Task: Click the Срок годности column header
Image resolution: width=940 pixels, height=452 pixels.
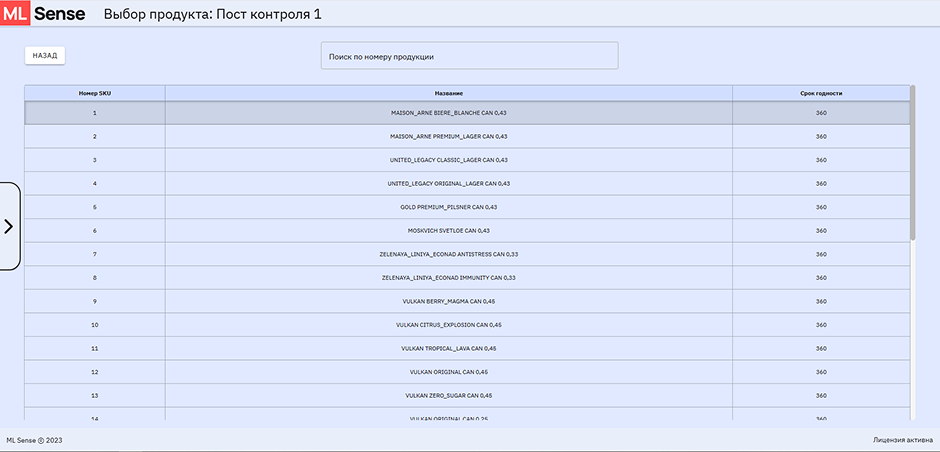Action: [x=821, y=93]
